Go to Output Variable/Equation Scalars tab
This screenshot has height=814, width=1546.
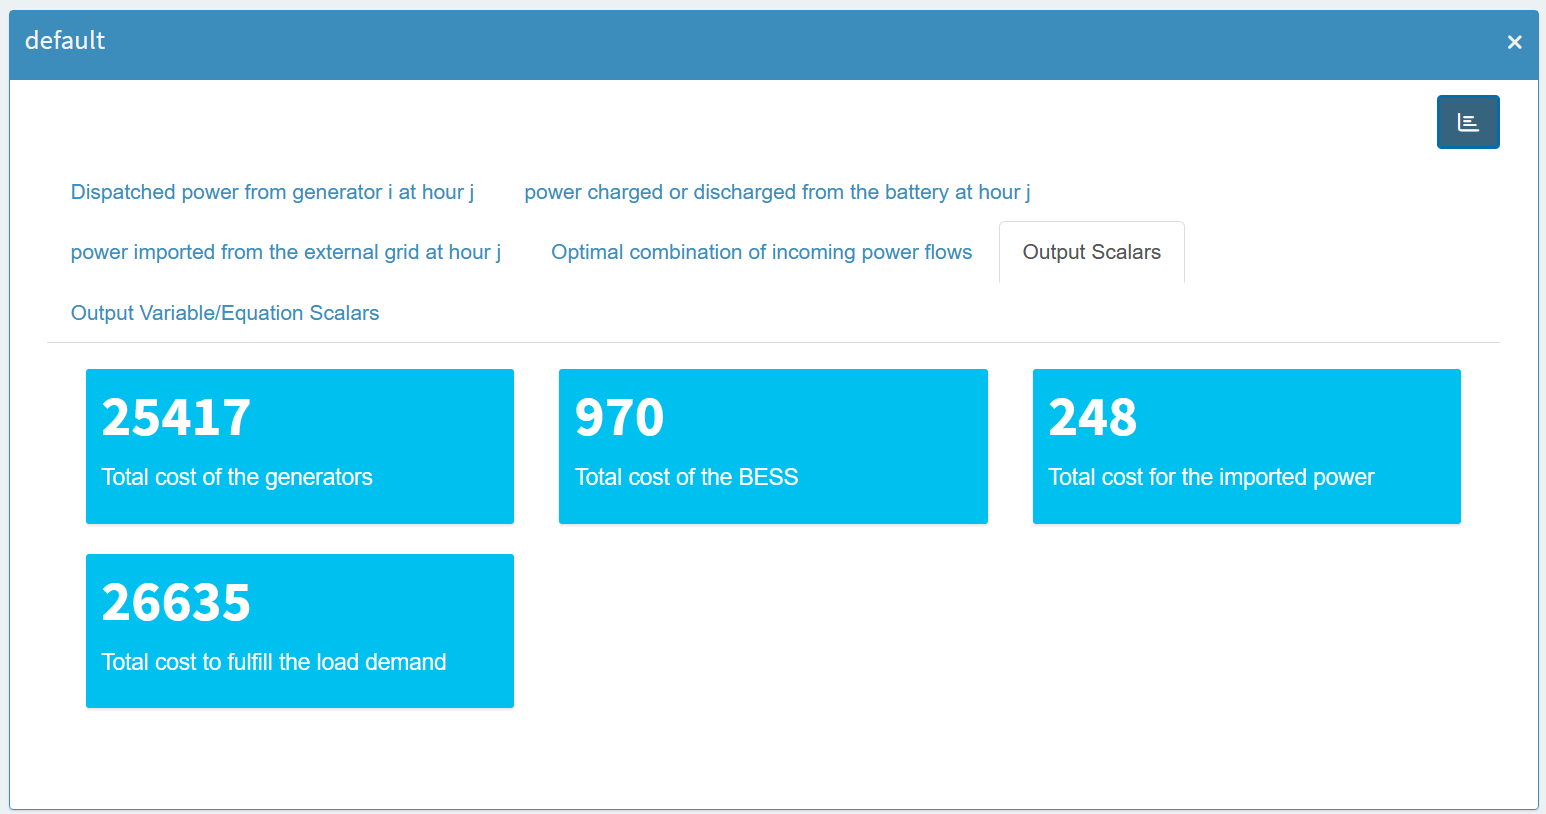225,313
